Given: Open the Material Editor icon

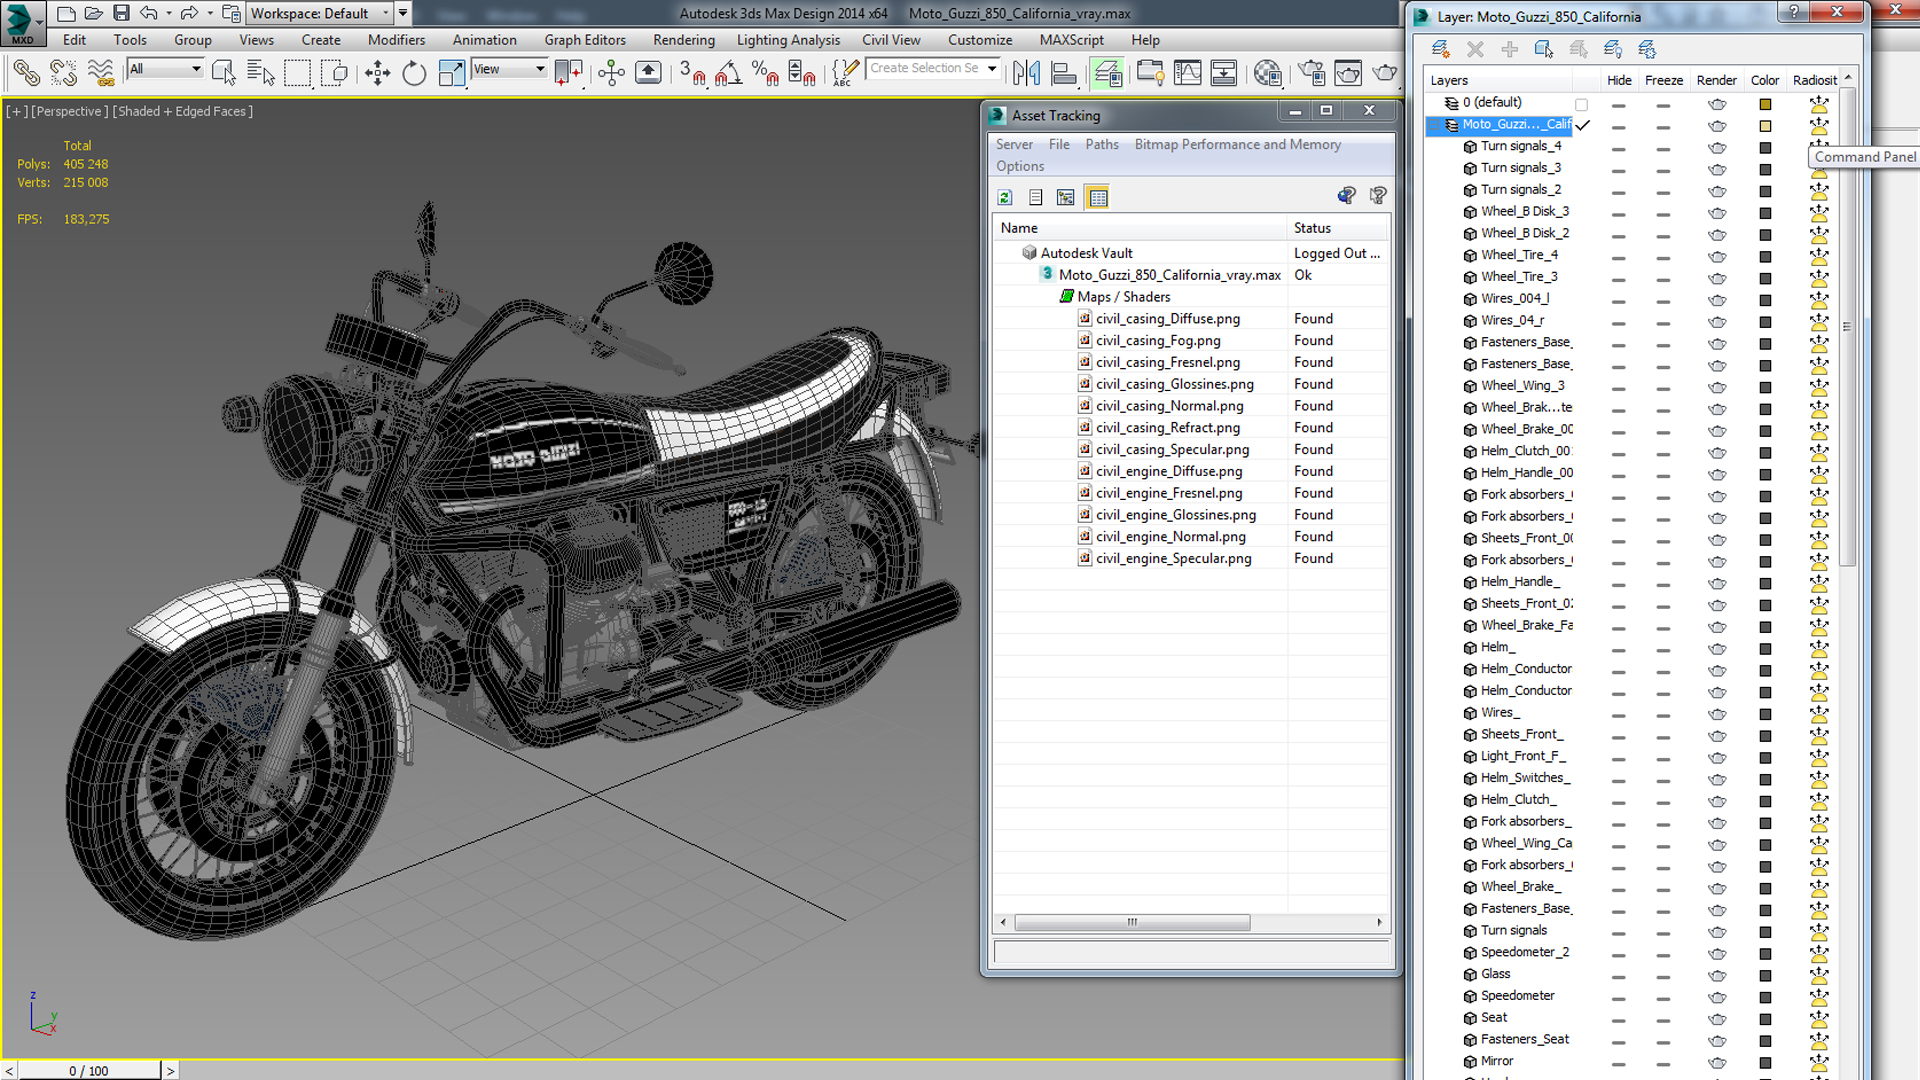Looking at the screenshot, I should [1267, 72].
